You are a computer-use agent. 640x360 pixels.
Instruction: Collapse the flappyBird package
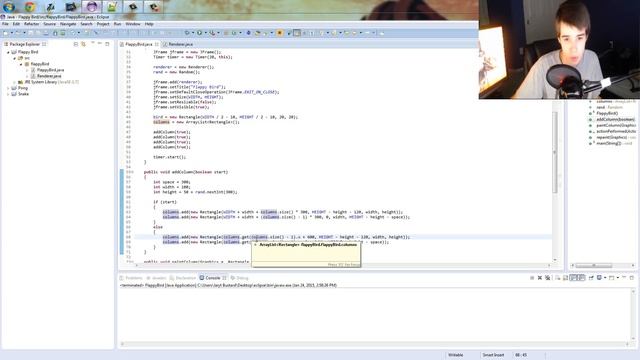[x=21, y=64]
